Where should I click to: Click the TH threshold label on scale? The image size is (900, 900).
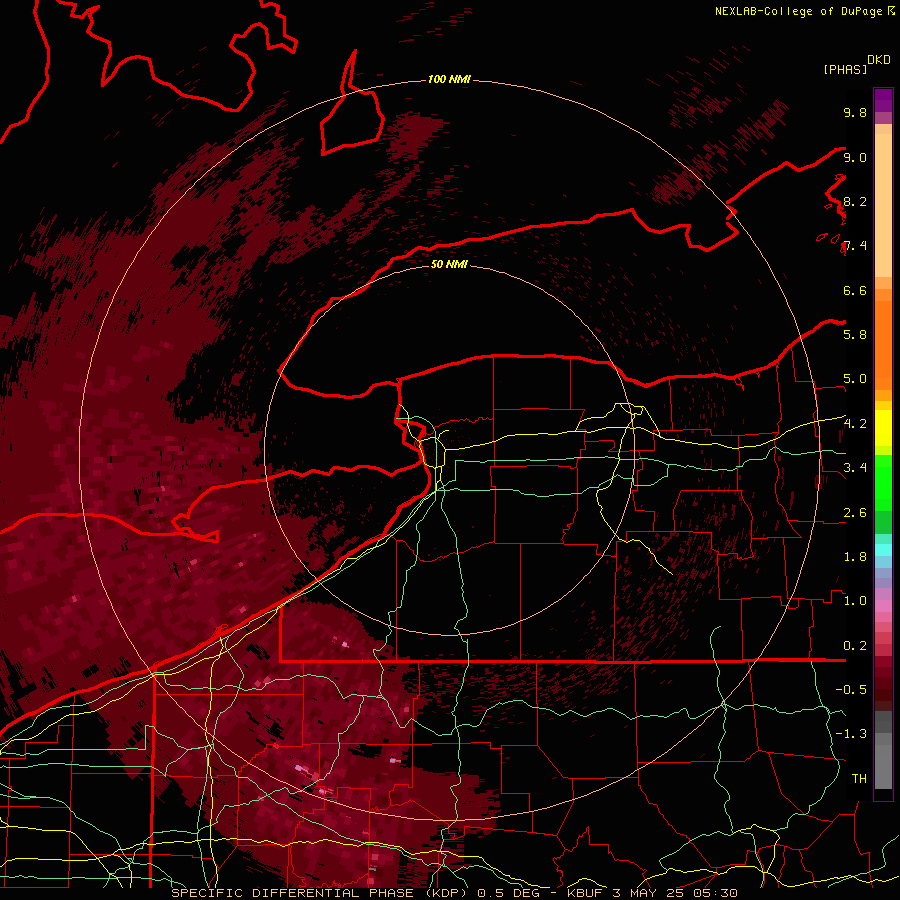click(x=859, y=779)
